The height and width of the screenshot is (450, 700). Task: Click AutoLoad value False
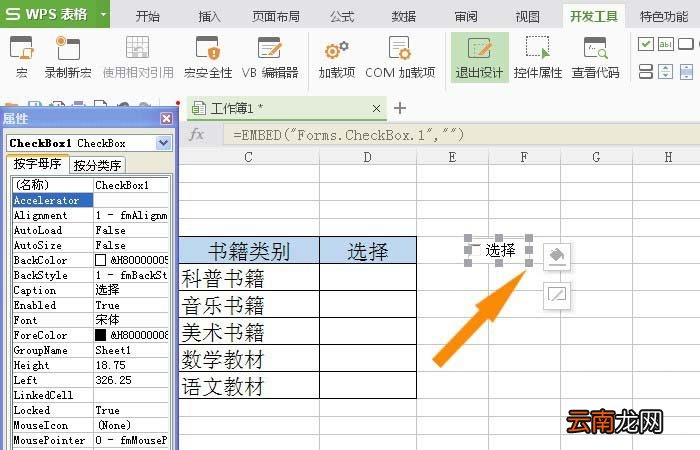click(x=131, y=230)
